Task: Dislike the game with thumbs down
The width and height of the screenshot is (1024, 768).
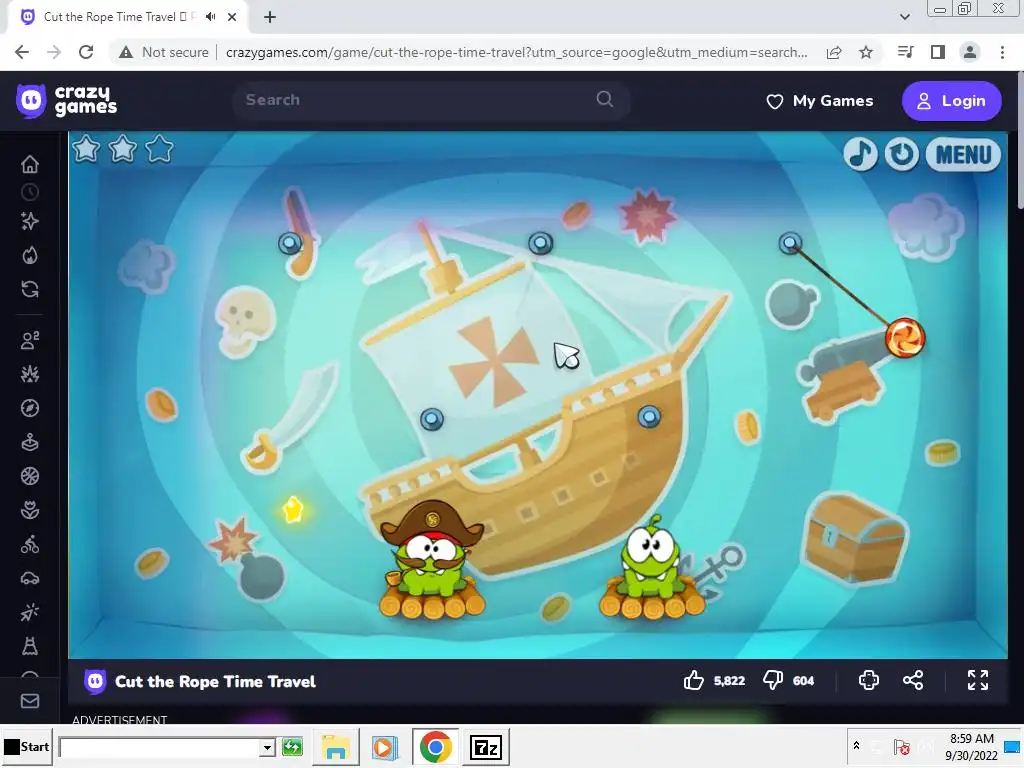Action: [x=773, y=680]
